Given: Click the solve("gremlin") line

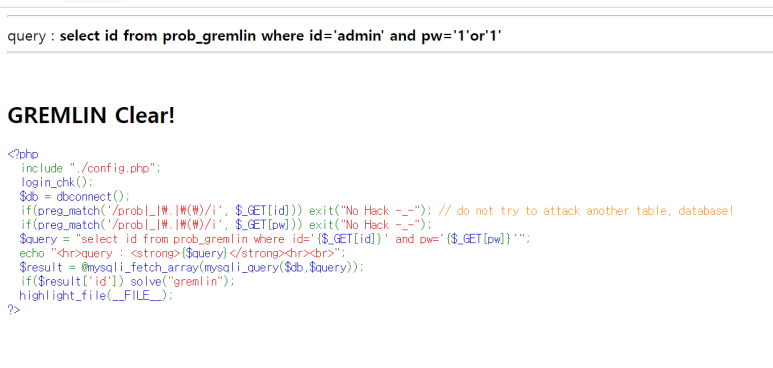Looking at the screenshot, I should 128,282.
